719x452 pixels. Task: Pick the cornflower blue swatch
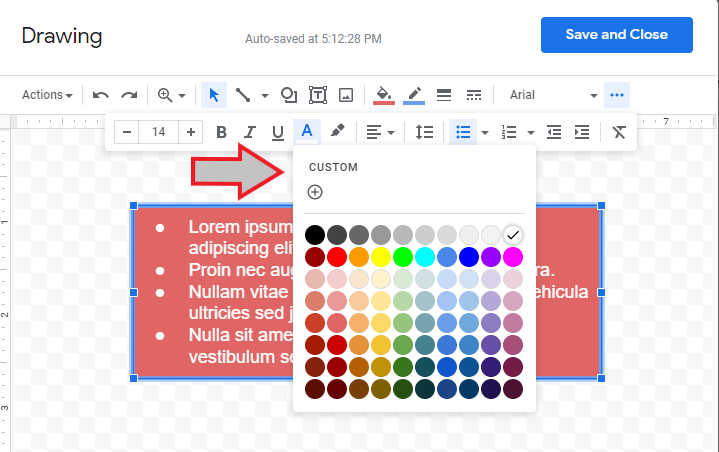(447, 257)
